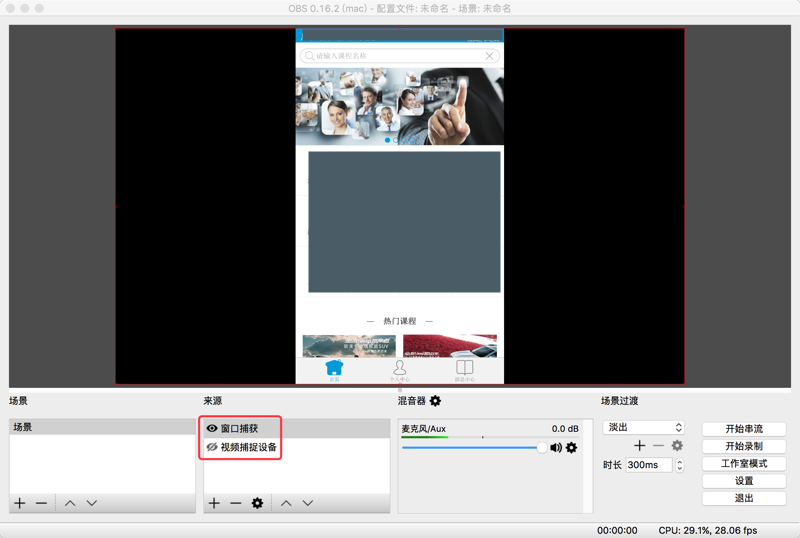Image resolution: width=800 pixels, height=538 pixels.
Task: Remove scene transition with minus
Action: [x=659, y=446]
